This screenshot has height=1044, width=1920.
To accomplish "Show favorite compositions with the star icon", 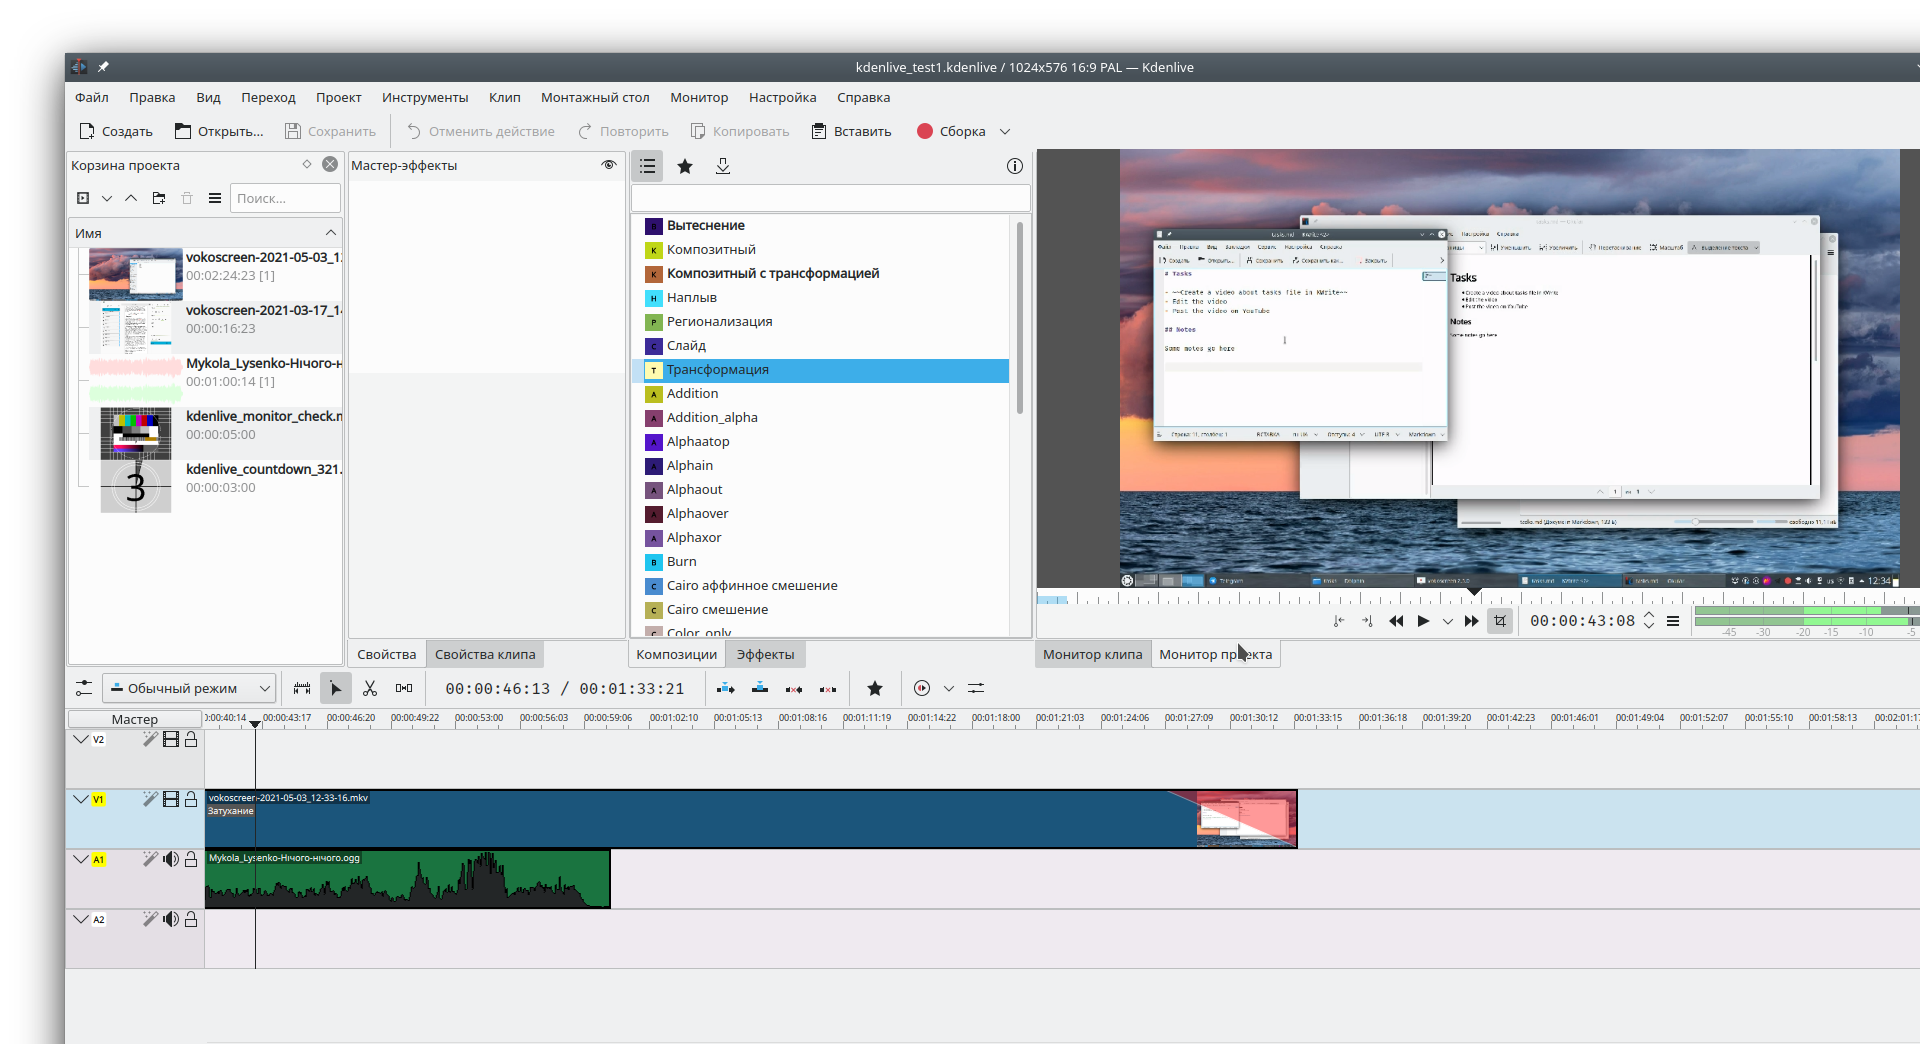I will (x=685, y=166).
